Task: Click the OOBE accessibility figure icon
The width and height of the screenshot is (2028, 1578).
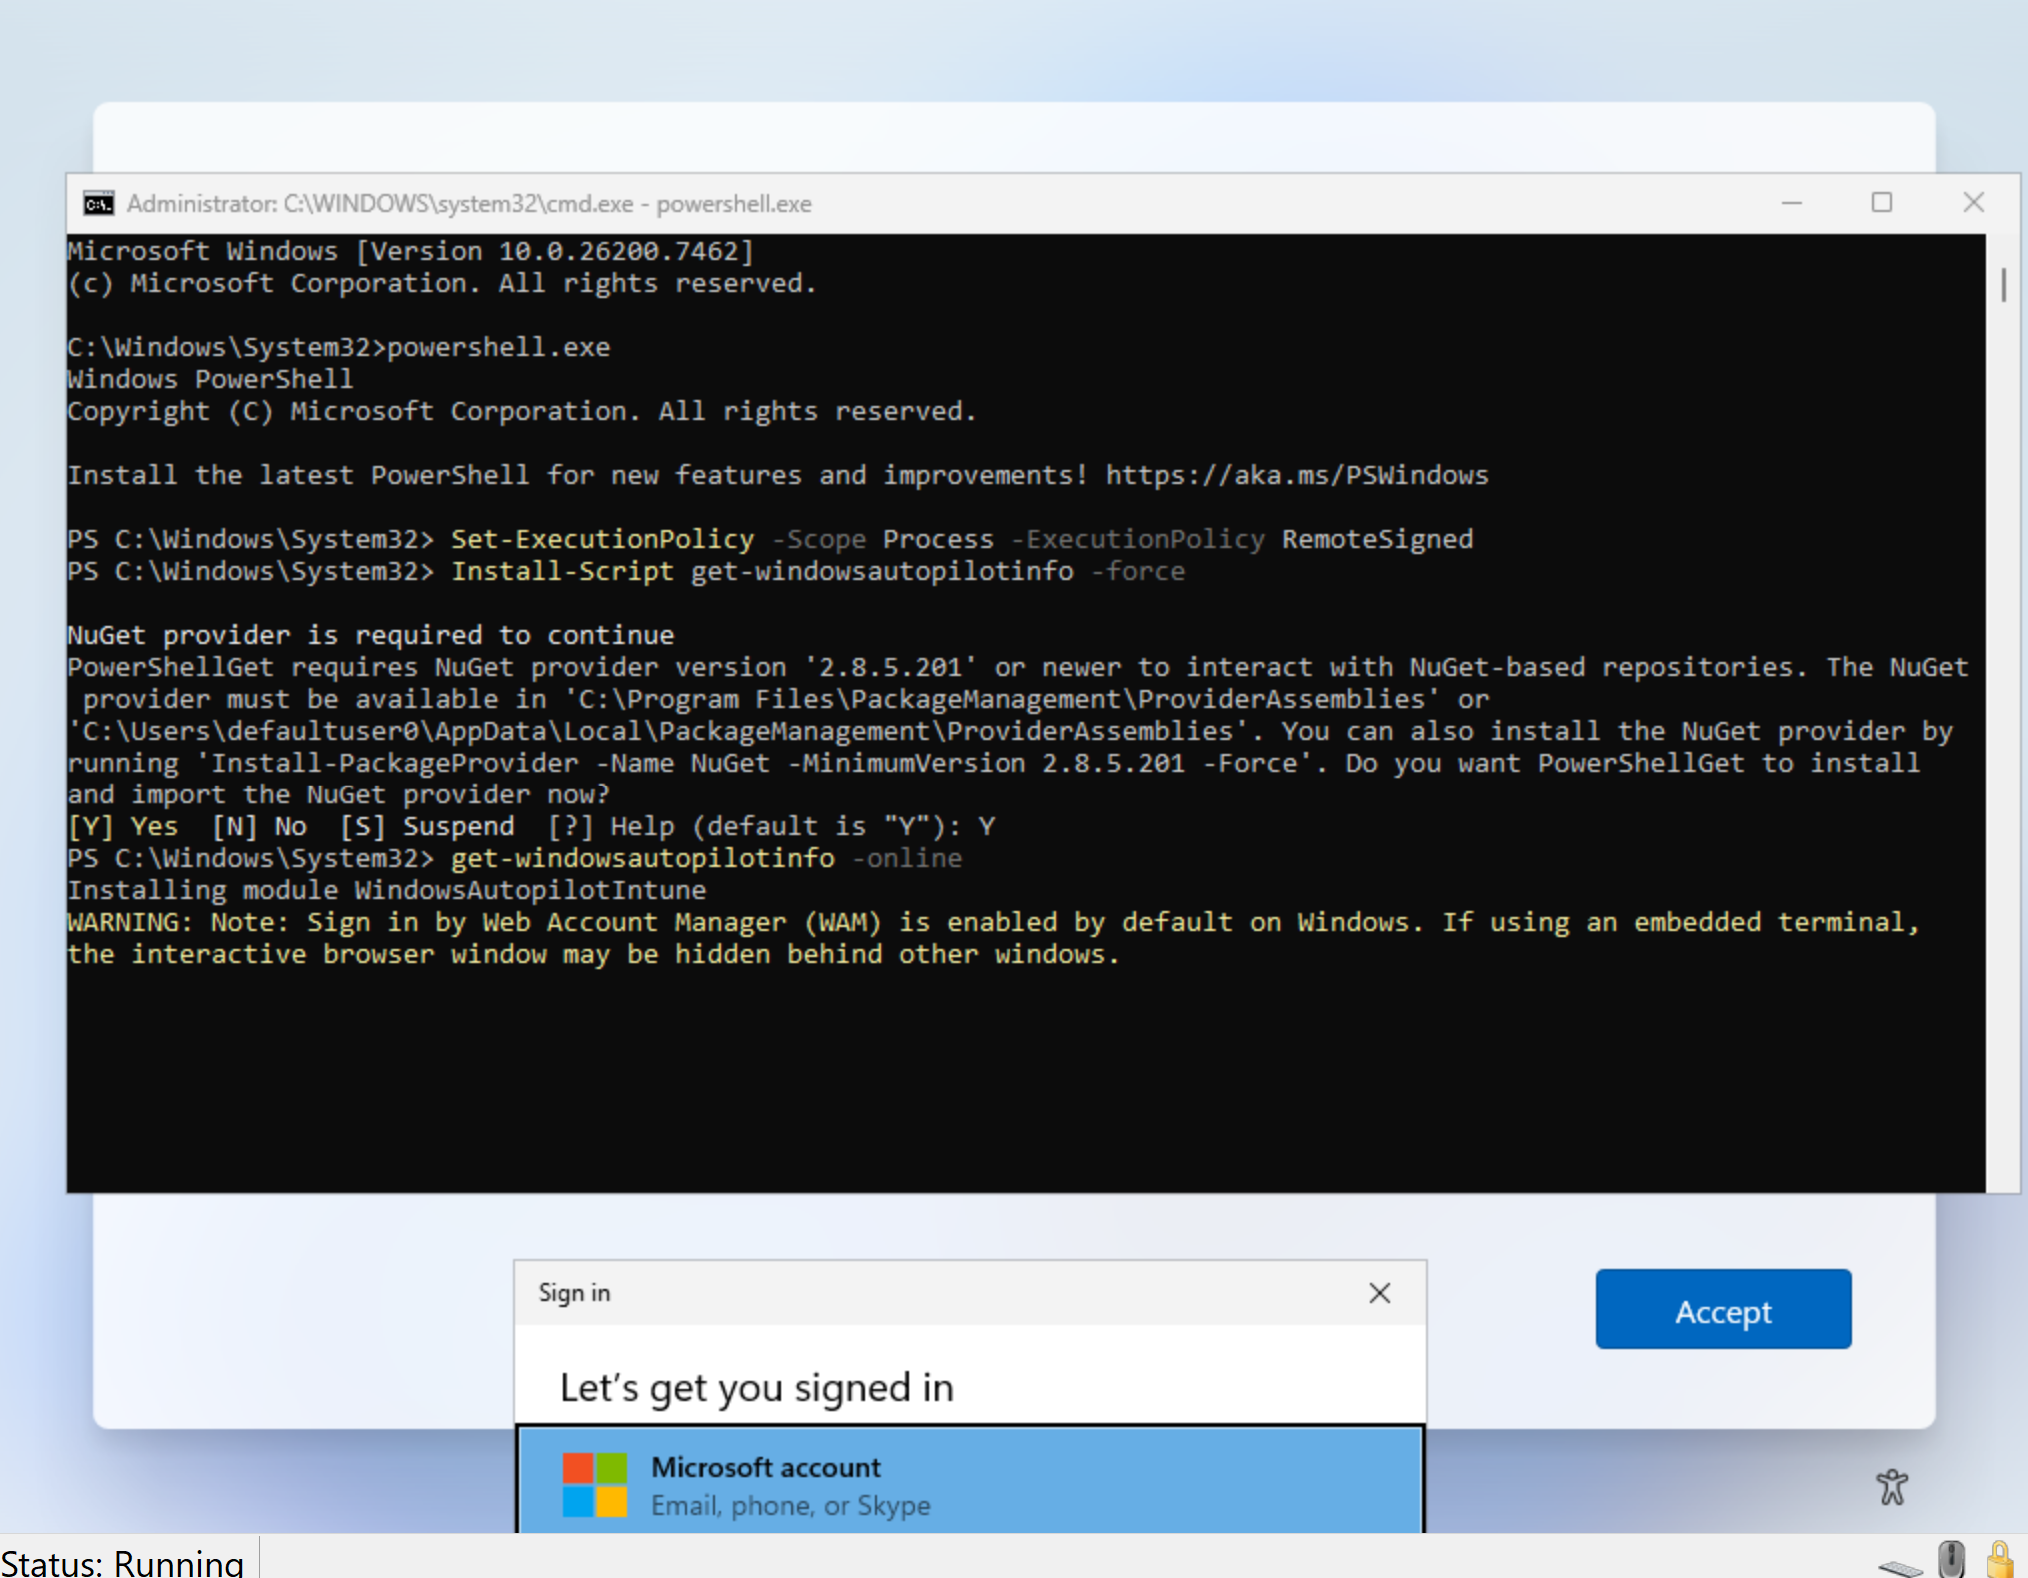Action: tap(1891, 1486)
